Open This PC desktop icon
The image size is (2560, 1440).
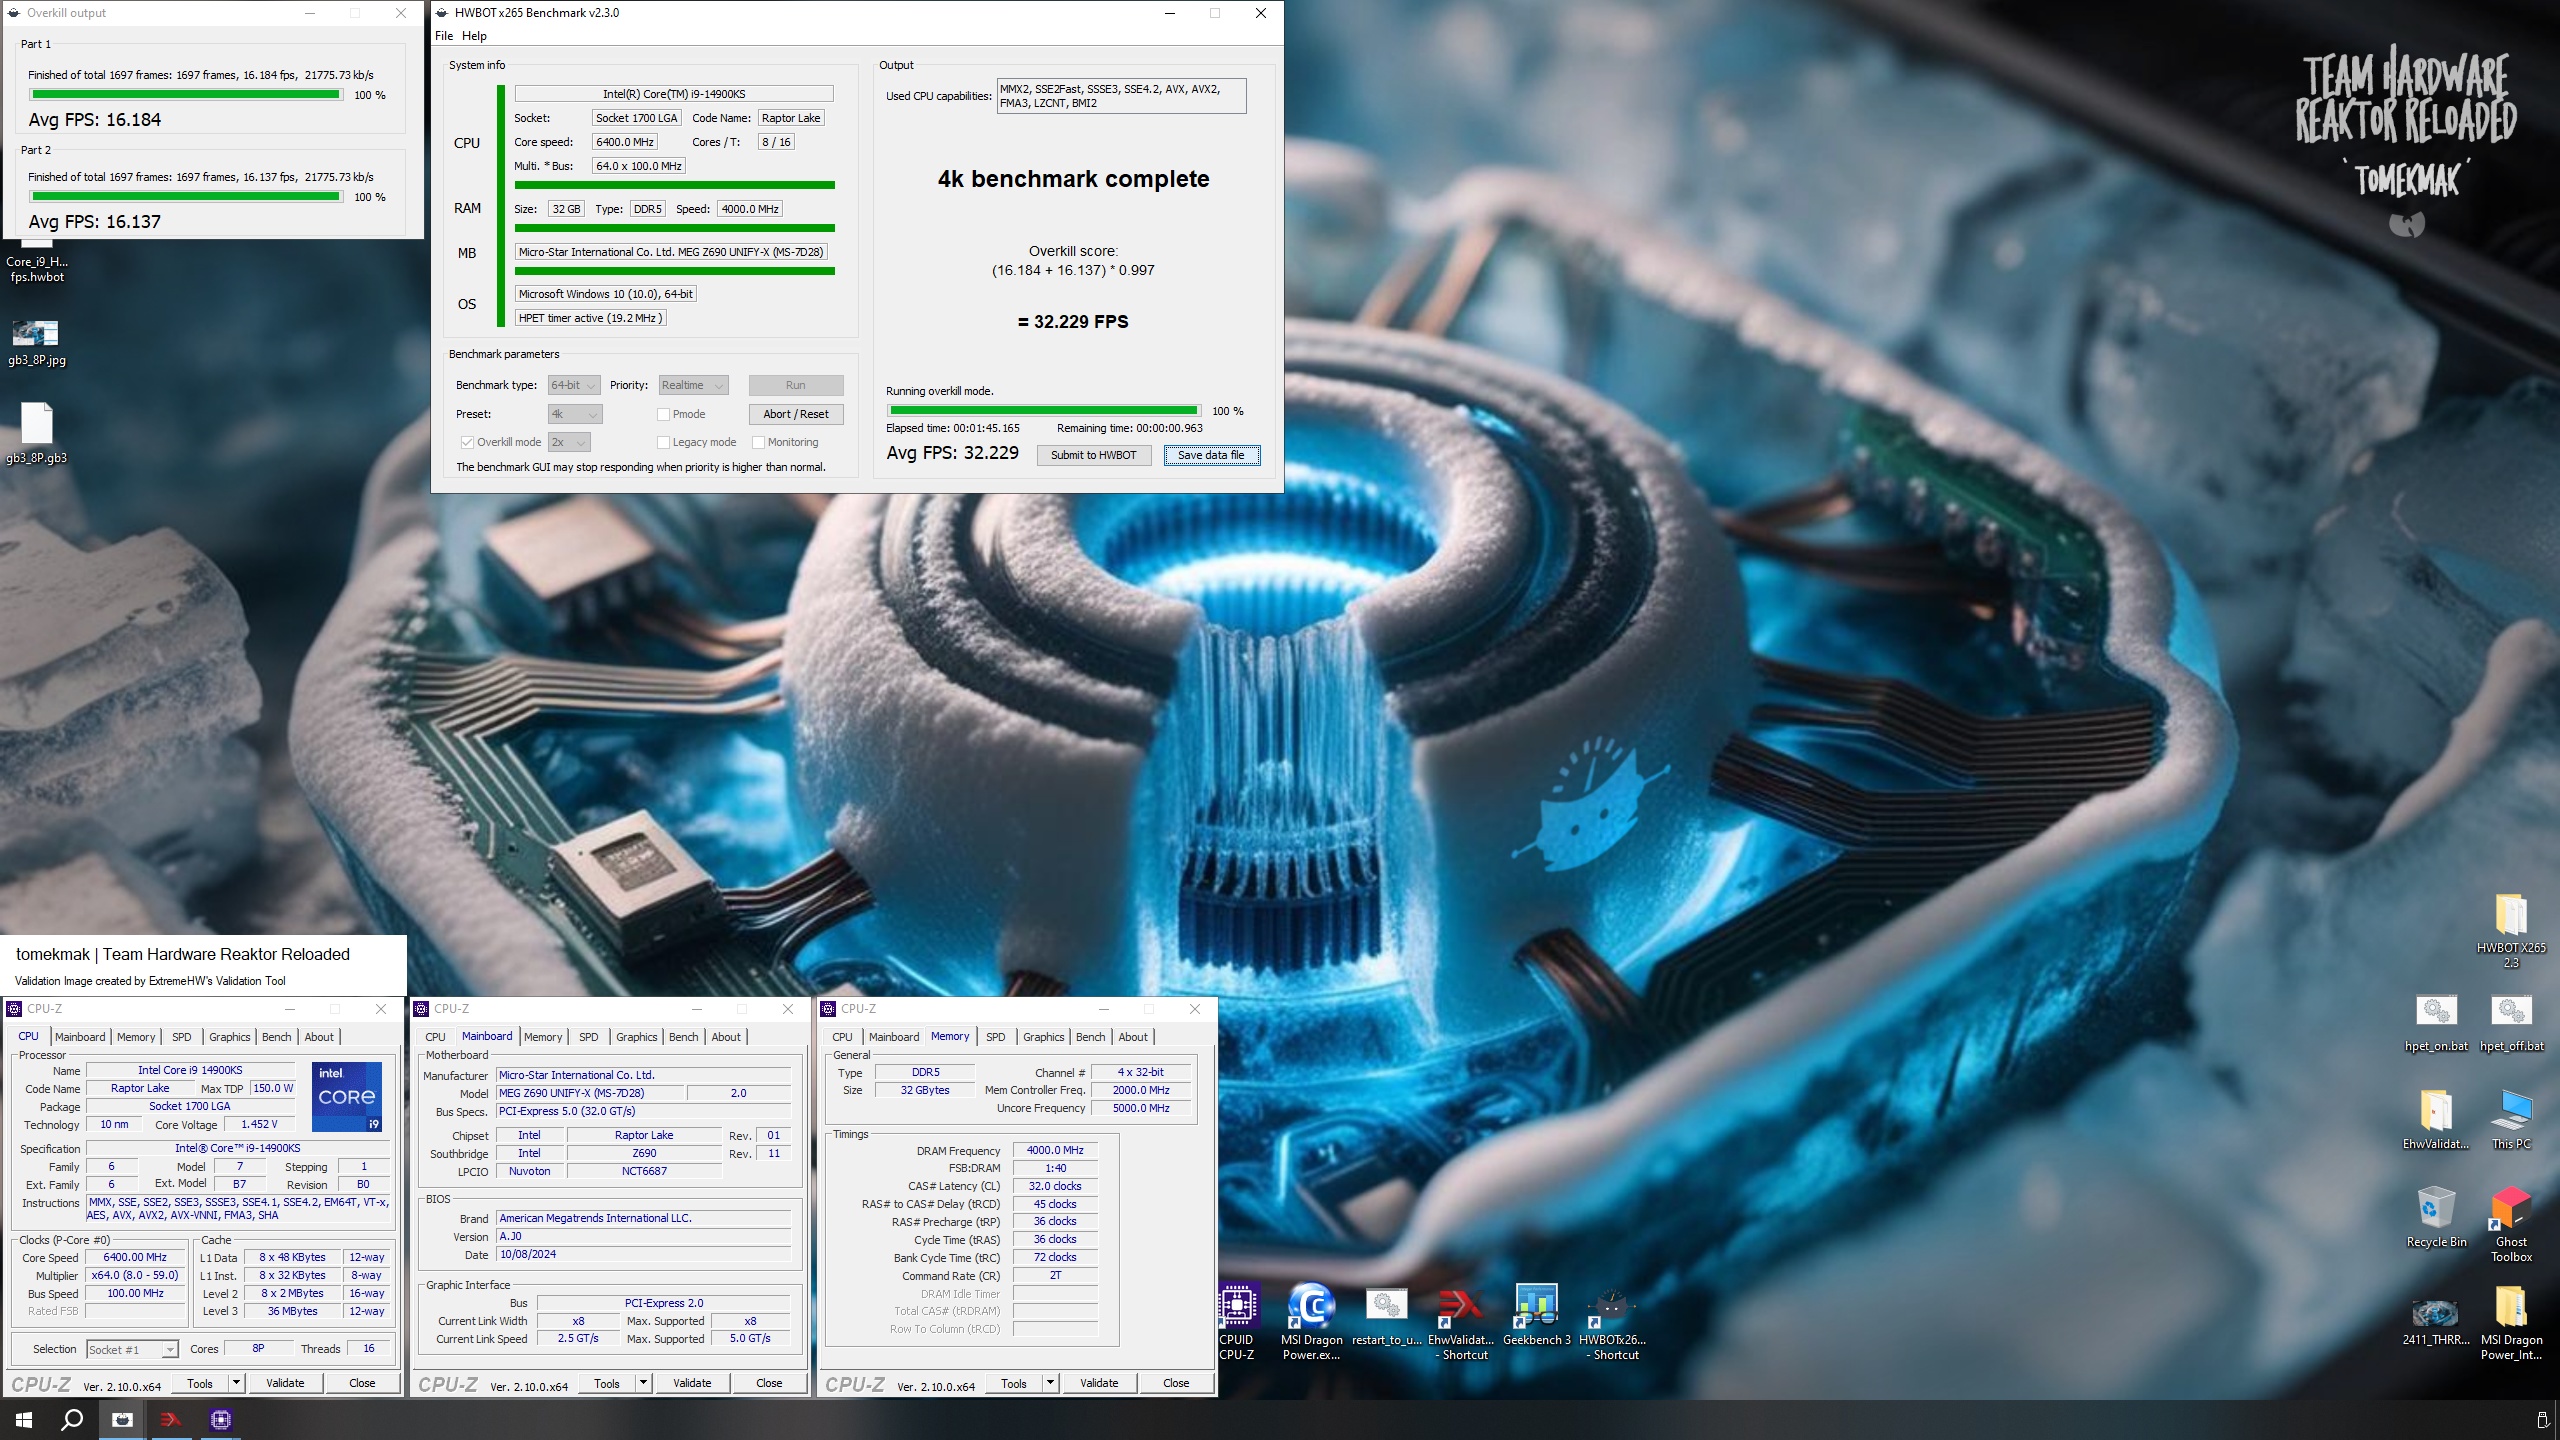click(2511, 1120)
